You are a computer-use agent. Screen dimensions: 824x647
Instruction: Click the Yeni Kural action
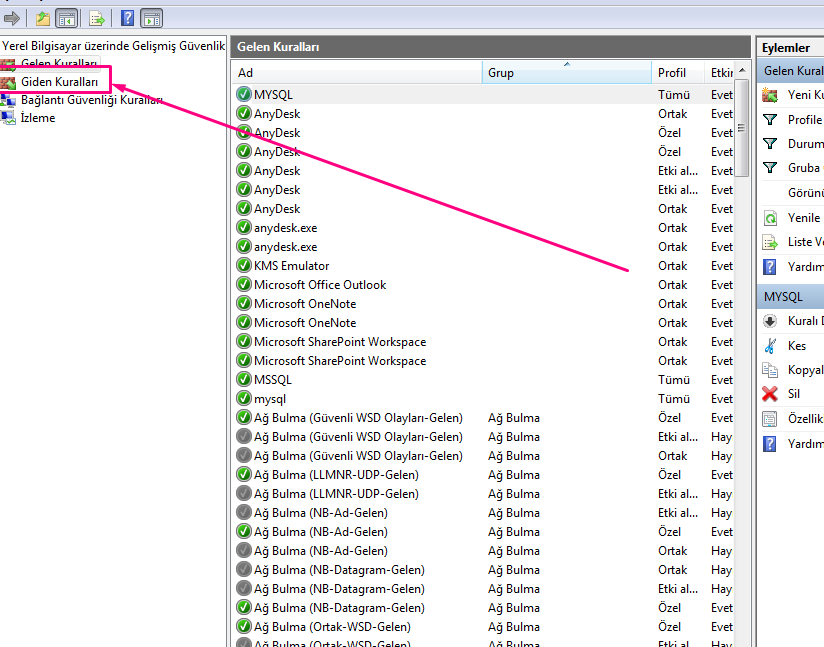click(x=806, y=95)
